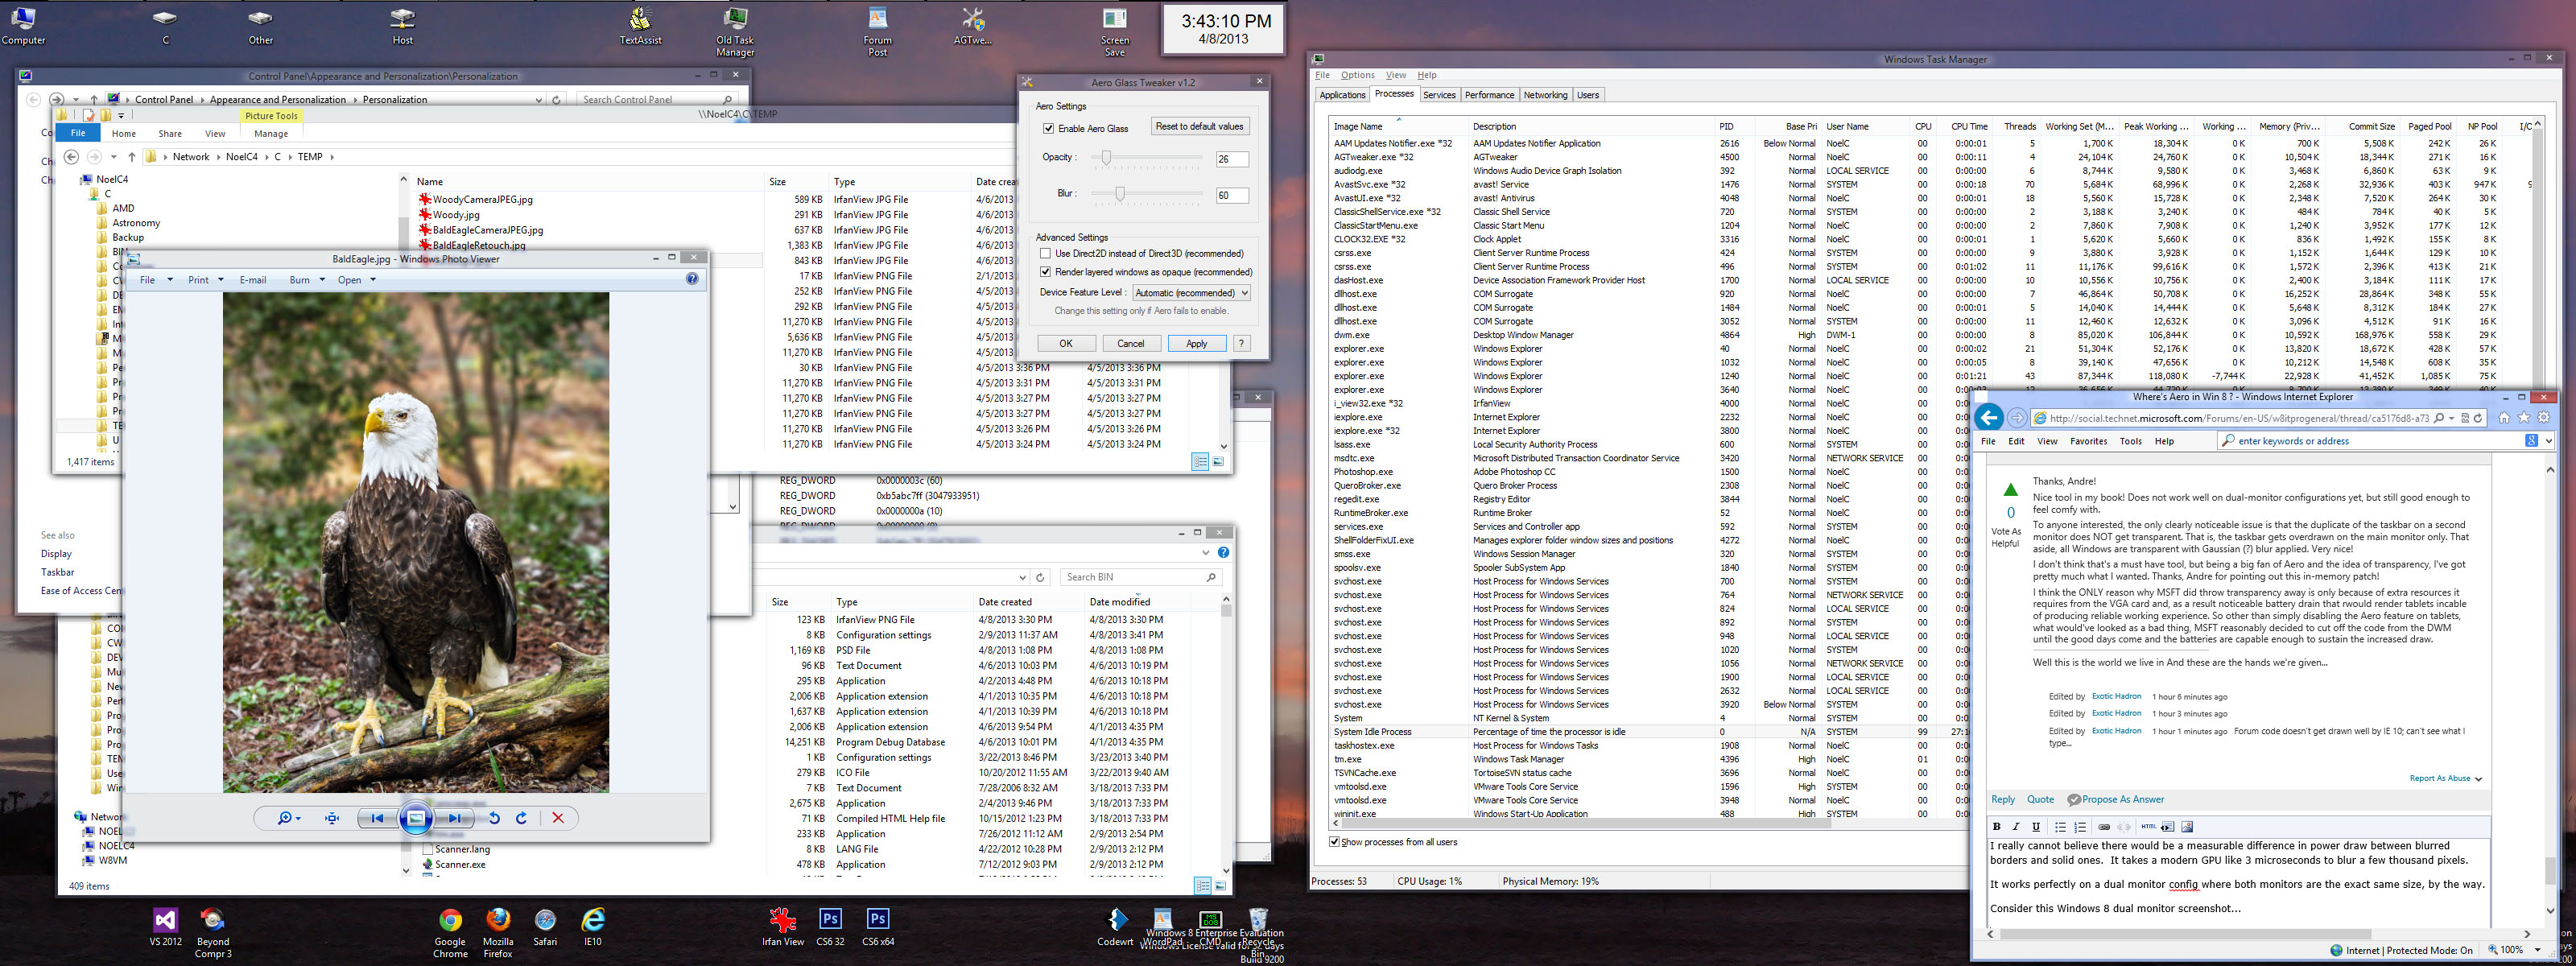Open Old Task Manager desktop shortcut
The image size is (2576, 966).
[735, 31]
